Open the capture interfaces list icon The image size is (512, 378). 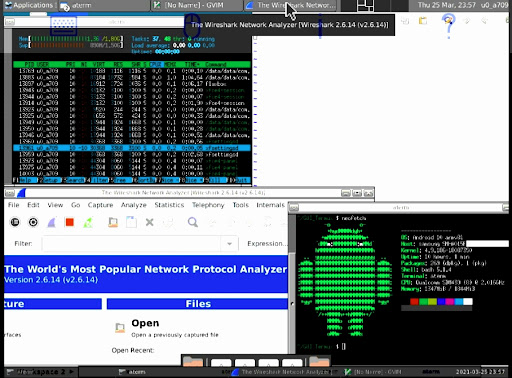coord(15,222)
